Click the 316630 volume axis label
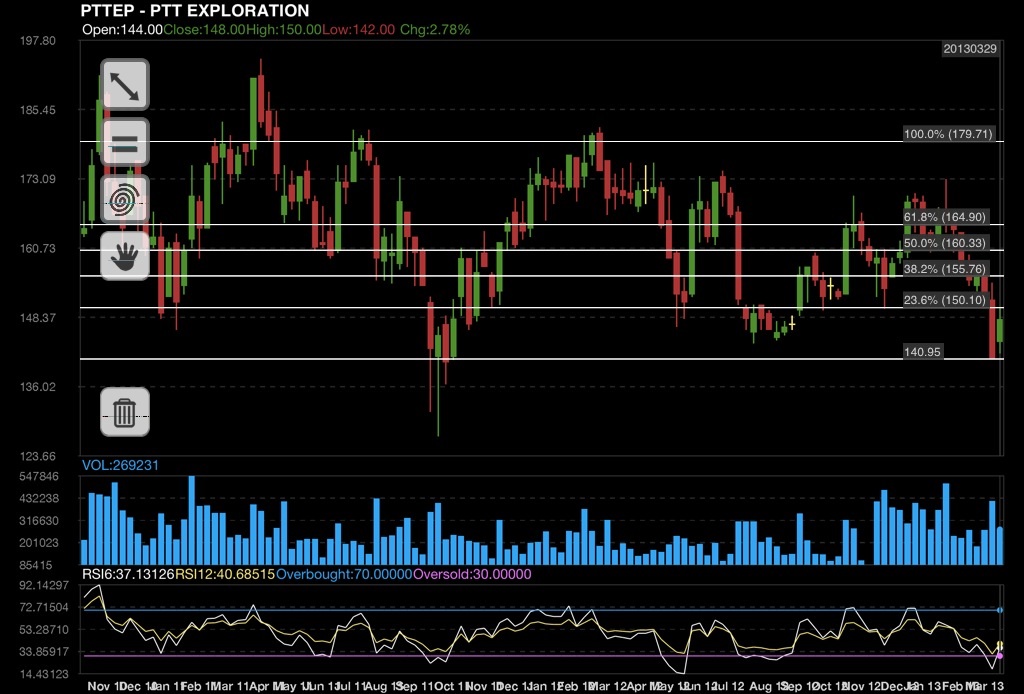 (x=39, y=520)
